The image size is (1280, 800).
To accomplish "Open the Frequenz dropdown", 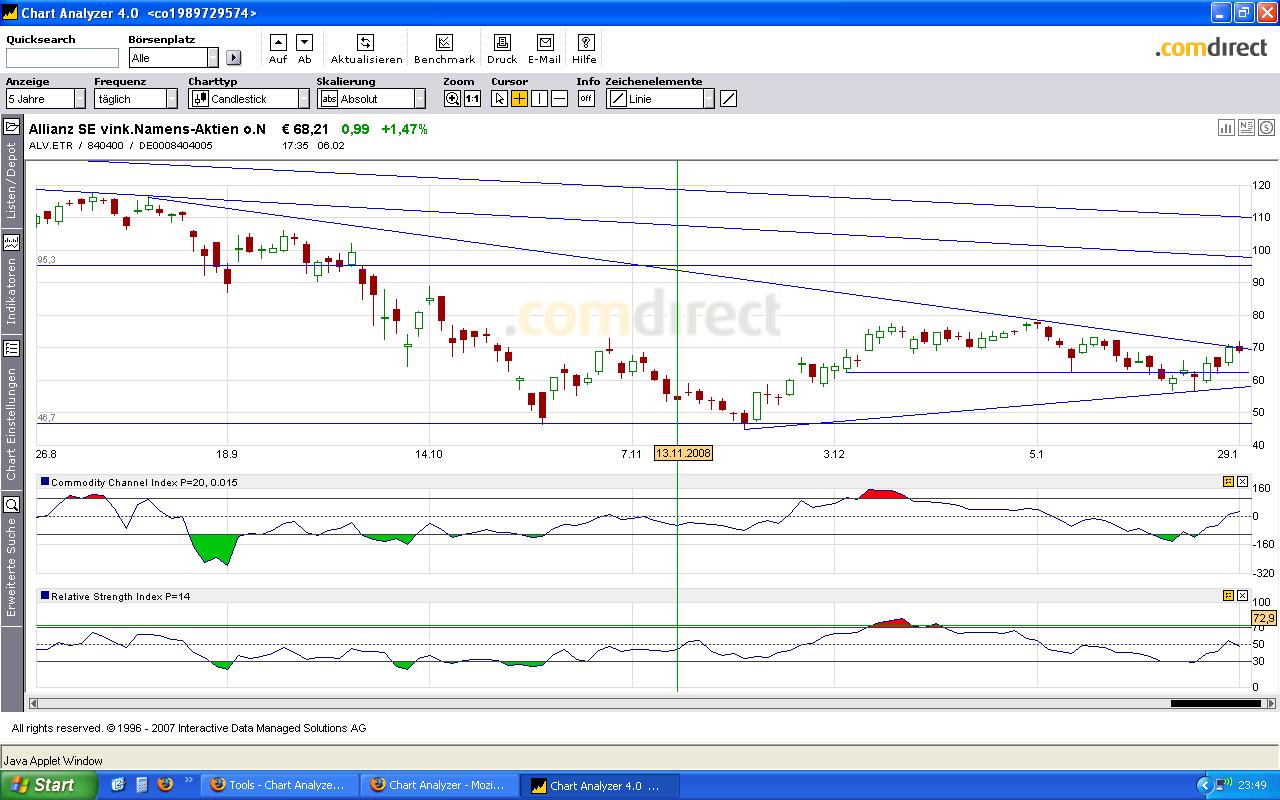I will pos(172,99).
